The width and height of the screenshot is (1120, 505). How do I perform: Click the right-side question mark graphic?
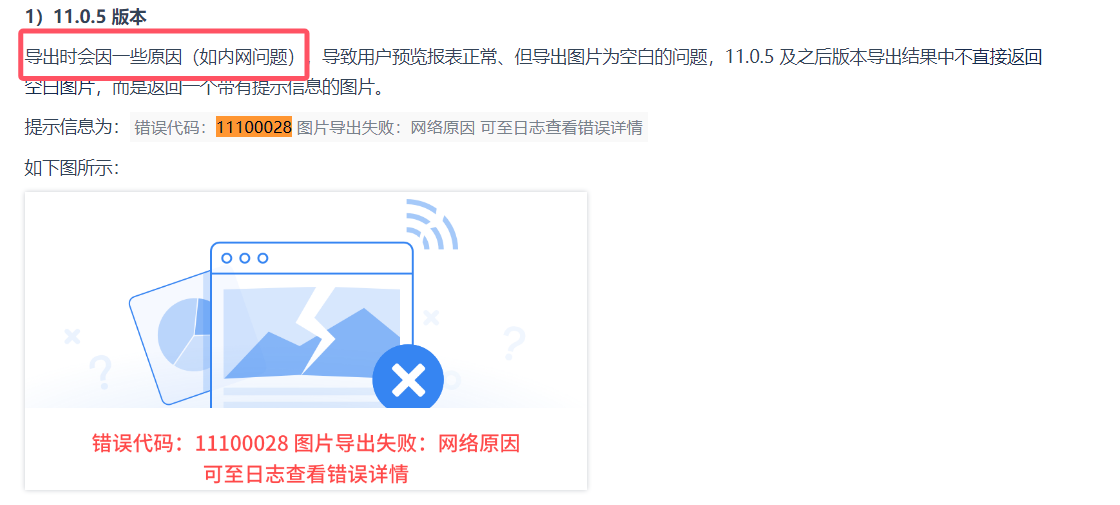(x=514, y=342)
